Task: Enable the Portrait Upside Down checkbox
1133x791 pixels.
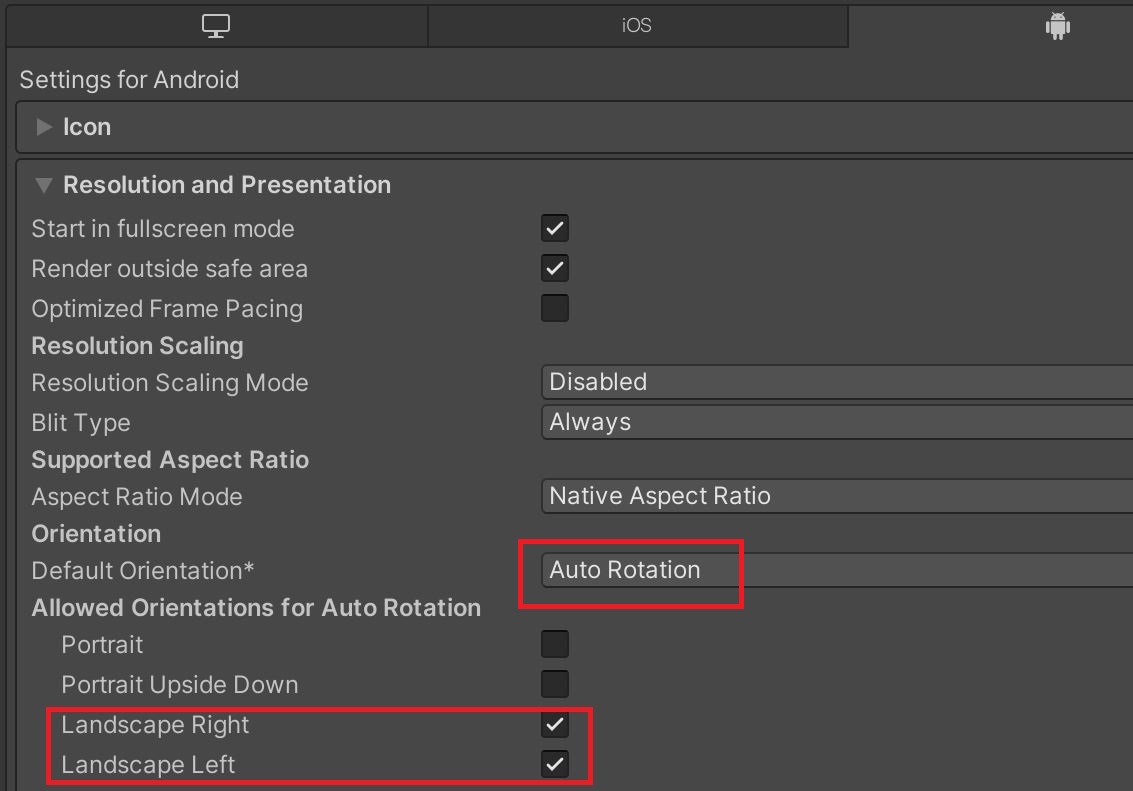Action: click(555, 684)
